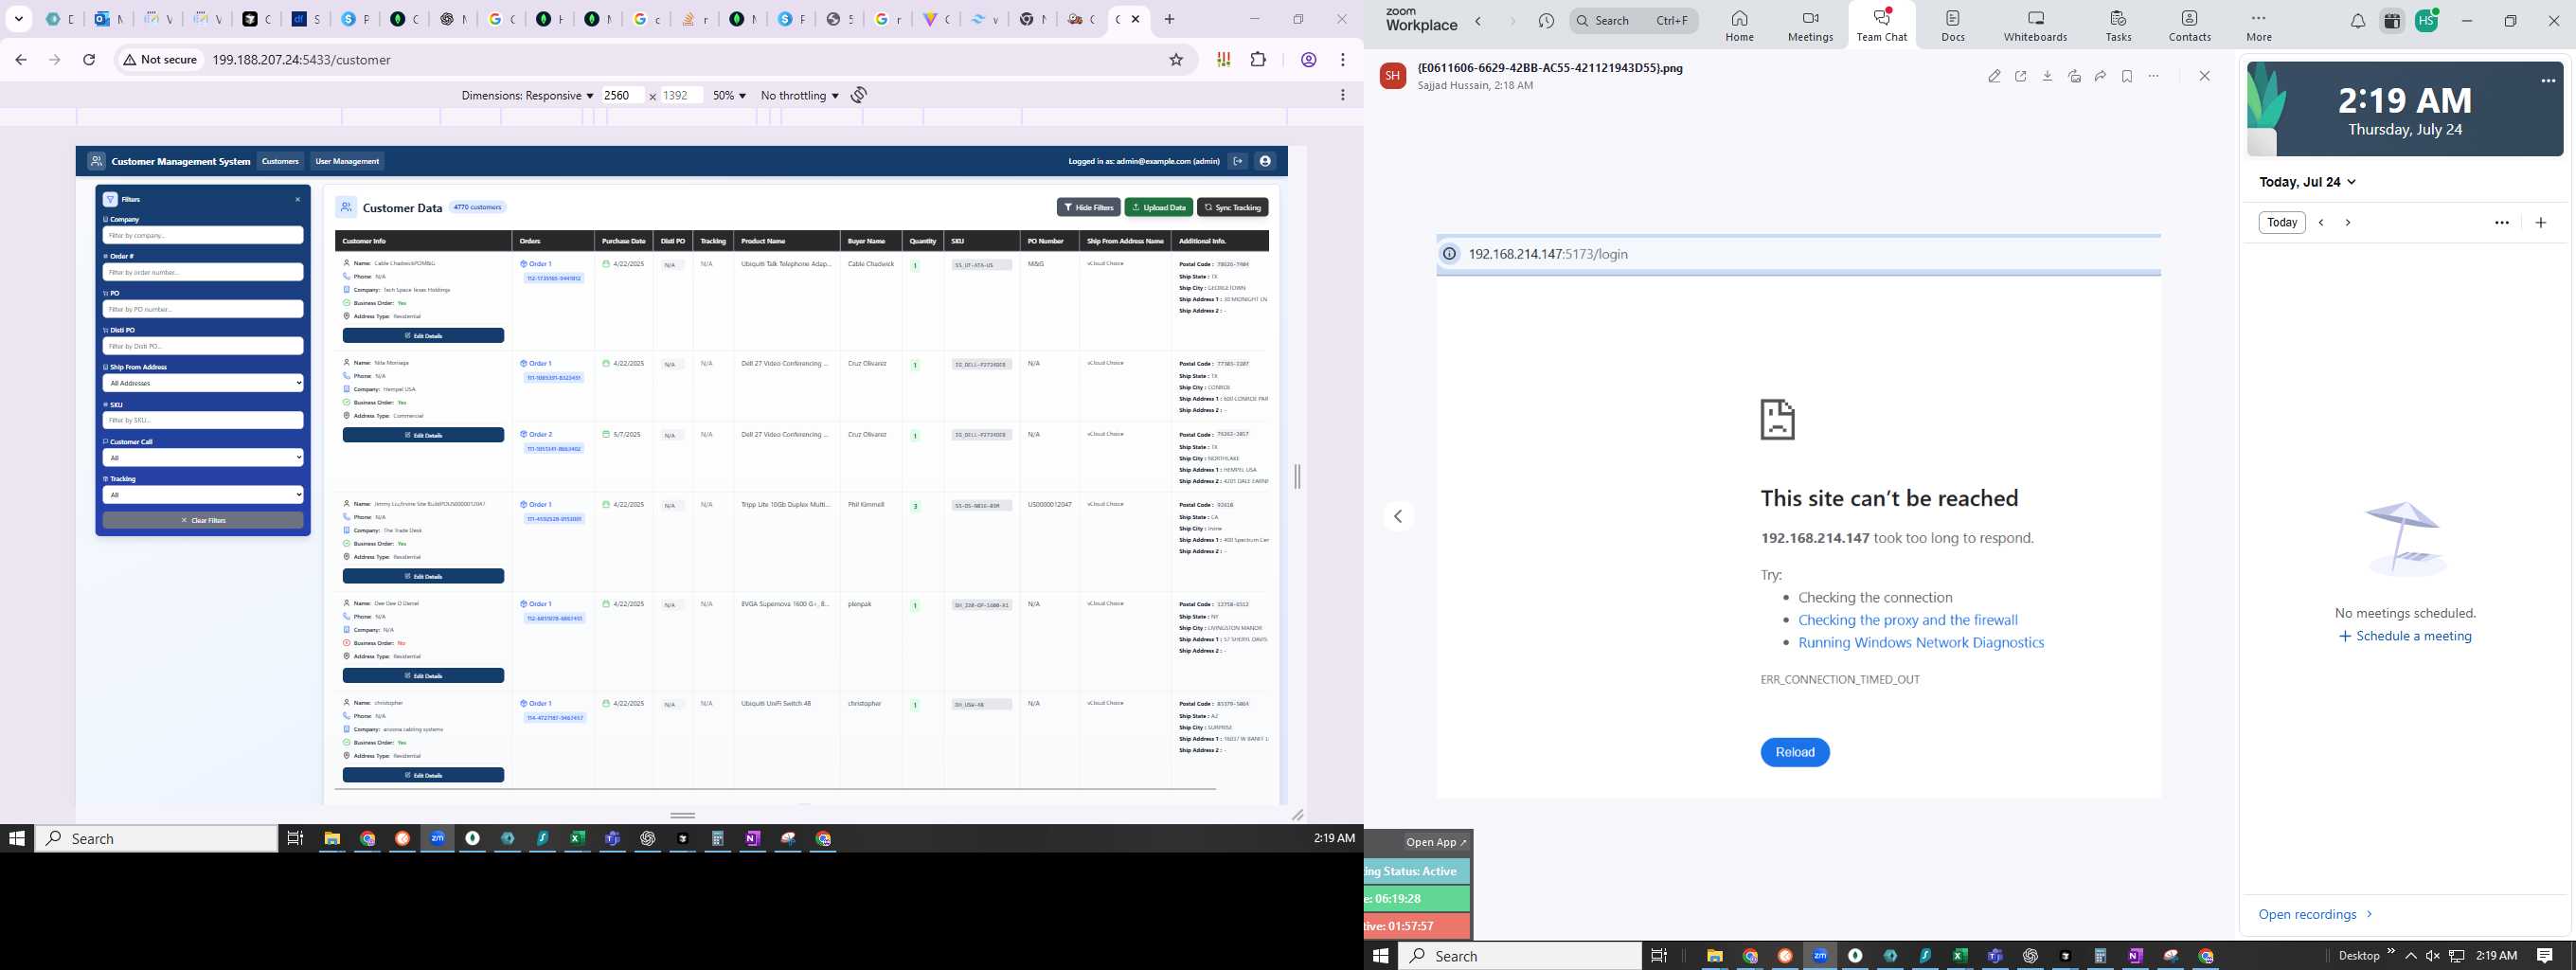
Task: Copy the image using the copy icon
Action: click(x=2074, y=76)
